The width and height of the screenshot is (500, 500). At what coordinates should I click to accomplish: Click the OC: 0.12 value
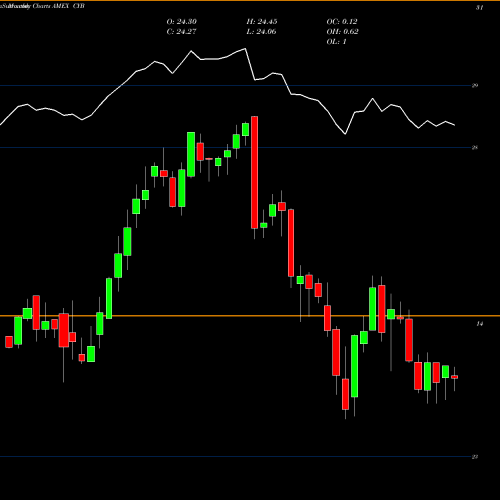click(342, 22)
